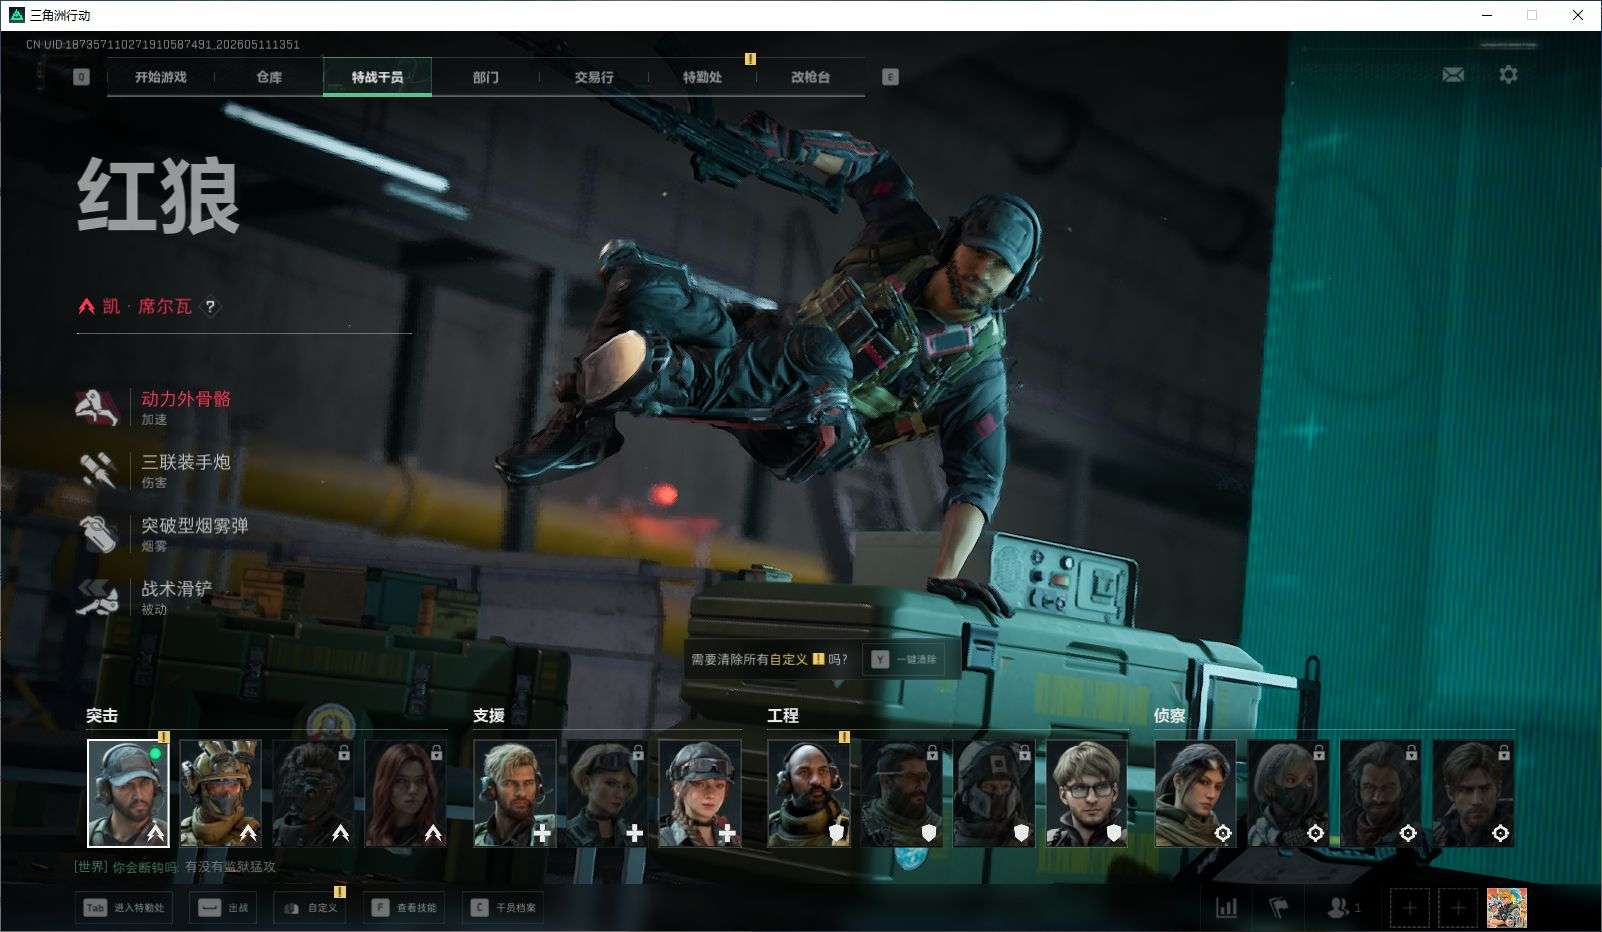This screenshot has height=932, width=1602.
Task: Click the right empty squad slot plus
Action: click(1458, 908)
